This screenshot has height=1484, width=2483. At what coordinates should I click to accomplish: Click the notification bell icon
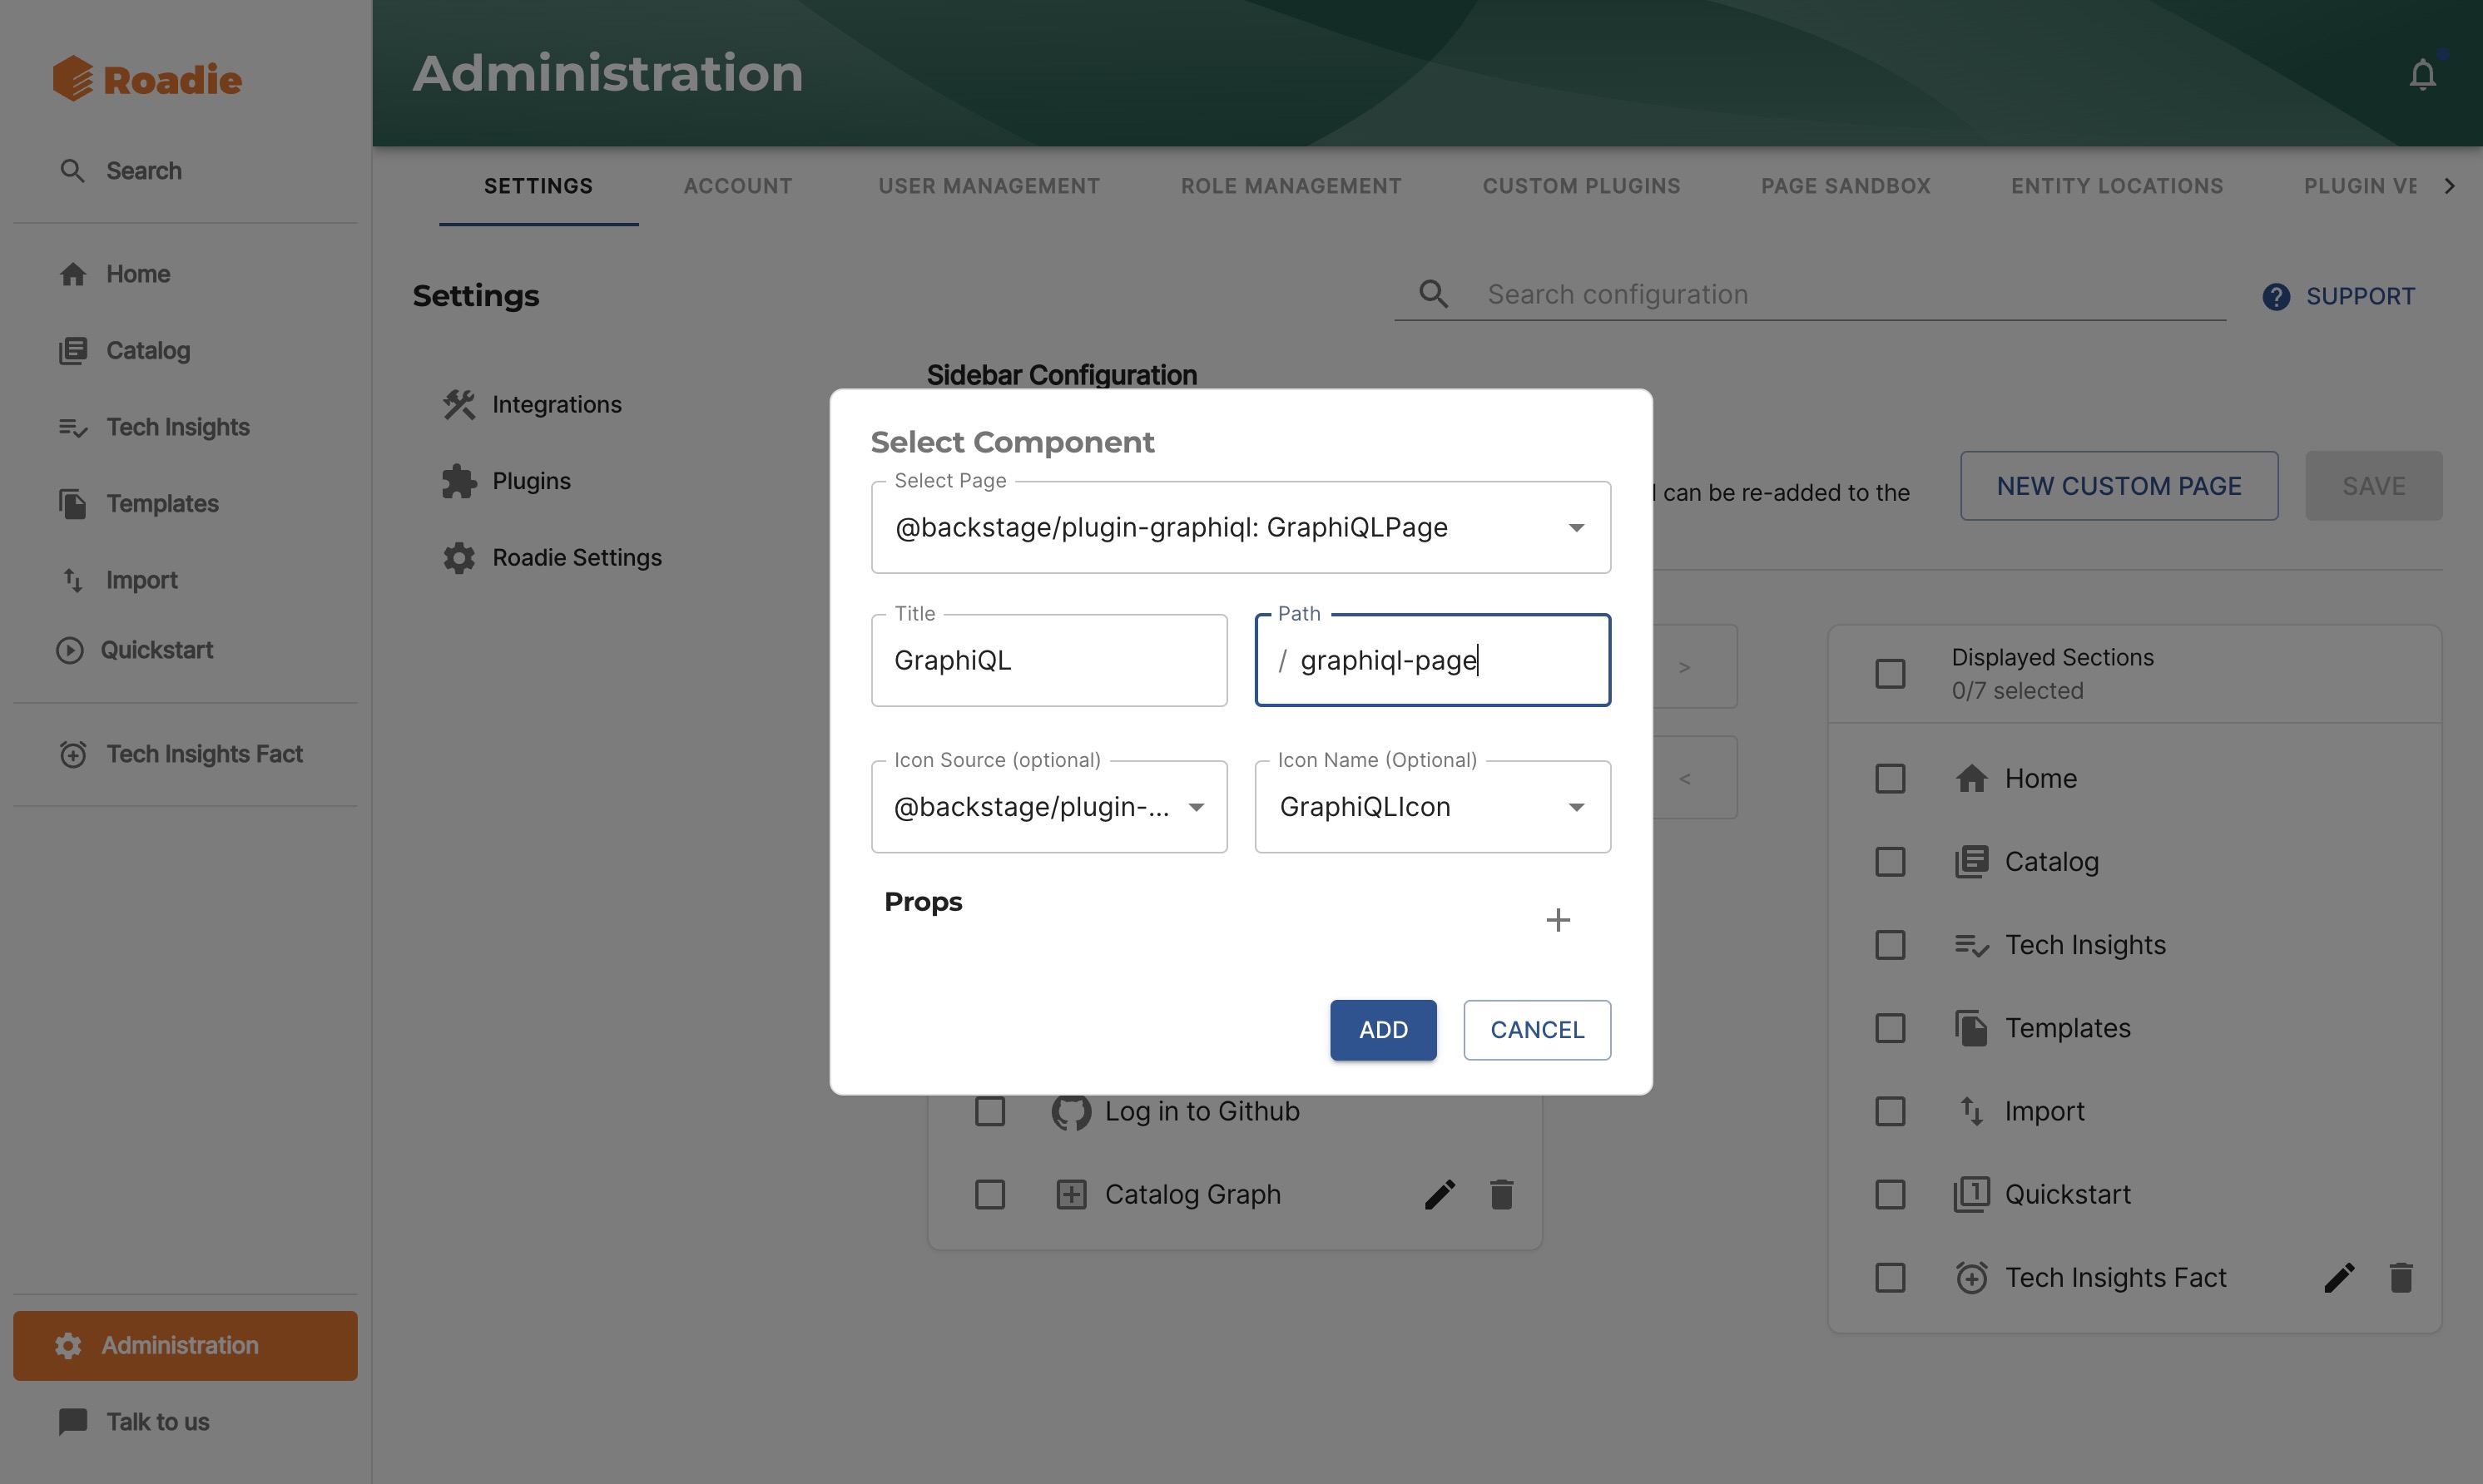[2422, 73]
